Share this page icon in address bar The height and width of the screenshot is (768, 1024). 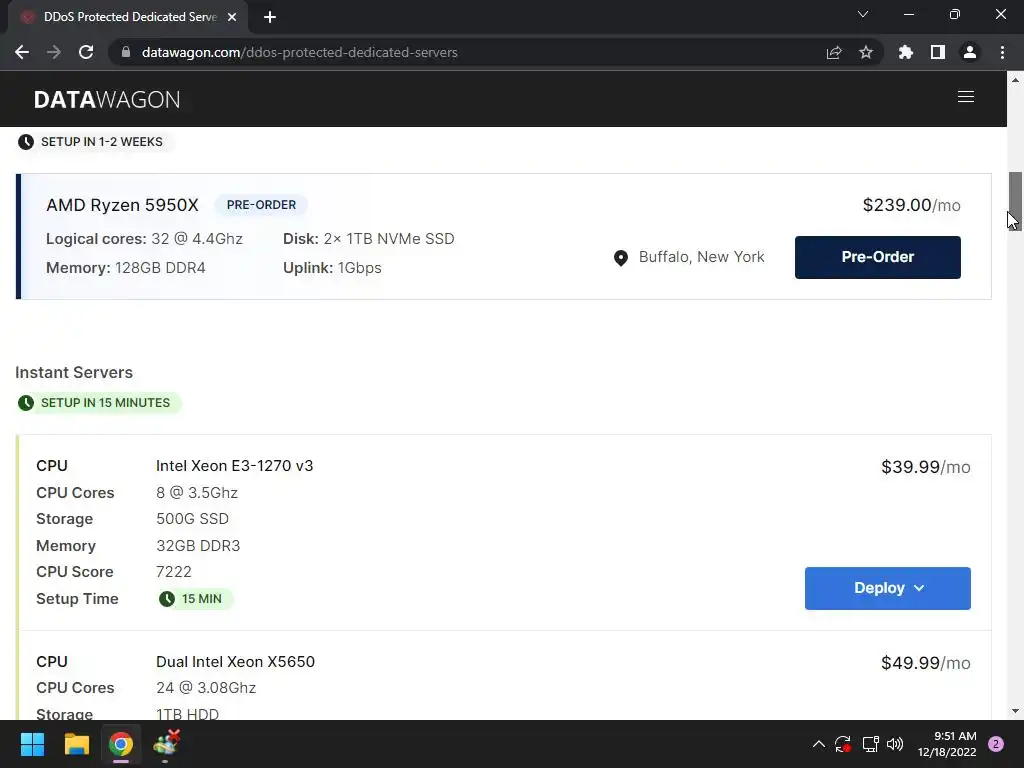pyautogui.click(x=834, y=52)
